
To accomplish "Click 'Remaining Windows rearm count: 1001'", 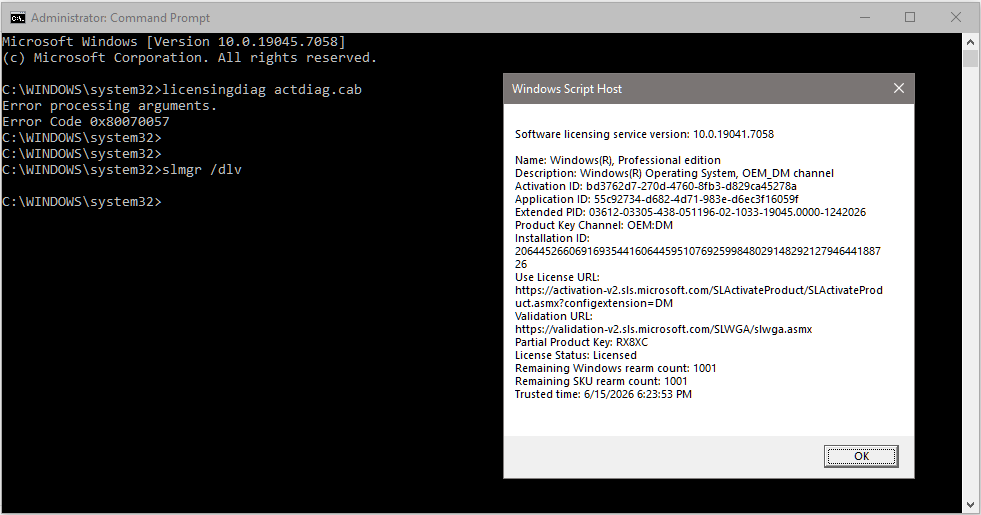I will [616, 369].
